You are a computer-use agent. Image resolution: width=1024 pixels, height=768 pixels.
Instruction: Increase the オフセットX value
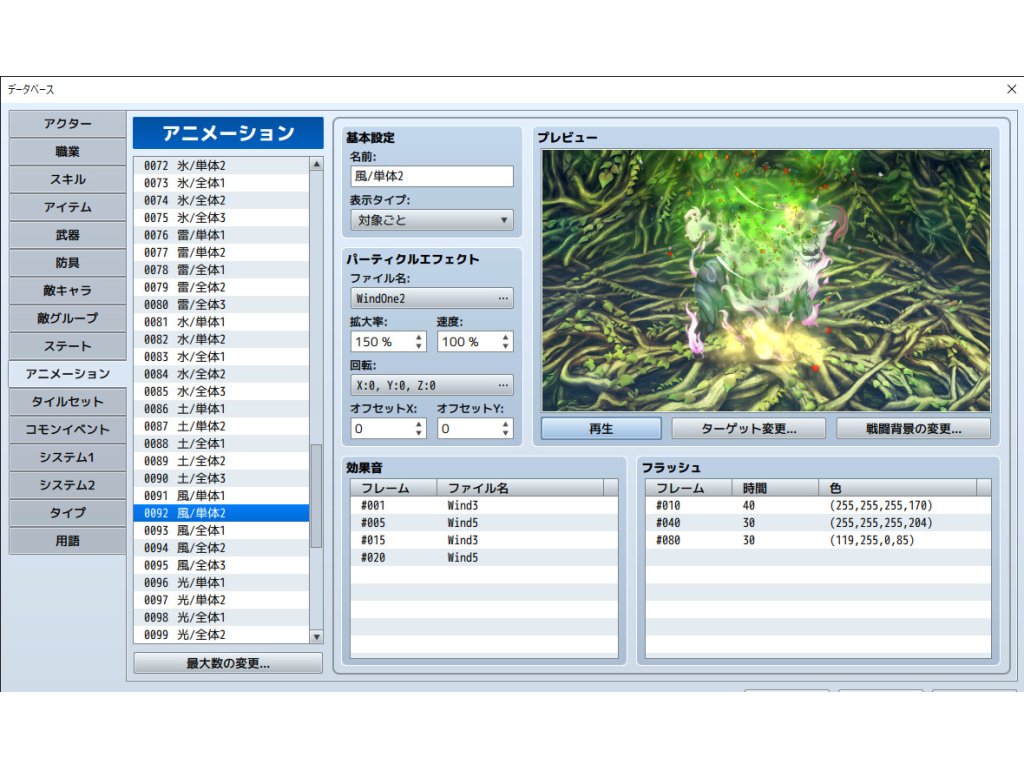tap(419, 423)
